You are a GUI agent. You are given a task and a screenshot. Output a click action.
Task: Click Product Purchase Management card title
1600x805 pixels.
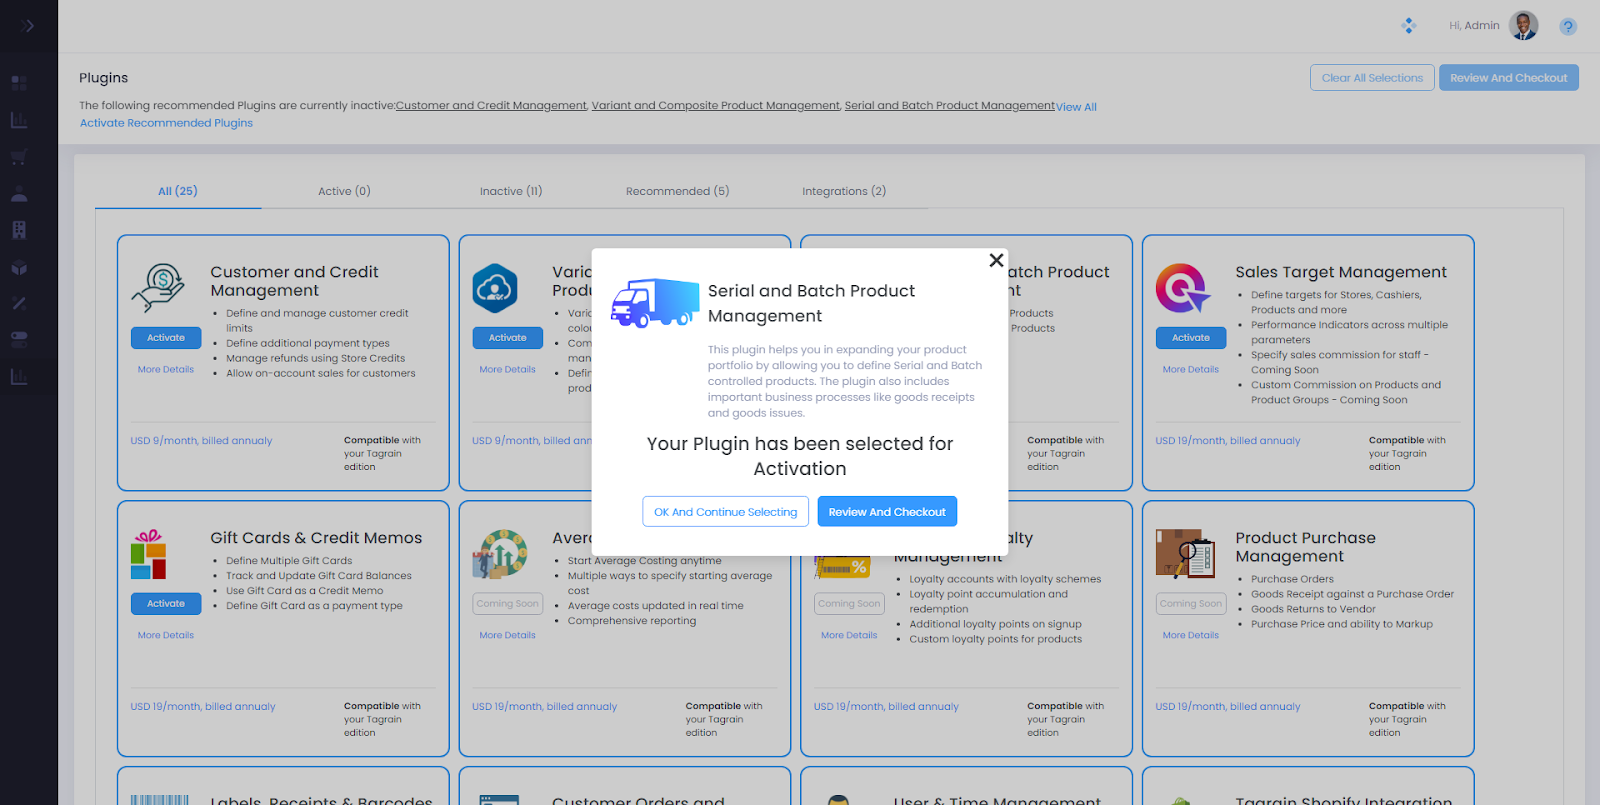point(1305,547)
